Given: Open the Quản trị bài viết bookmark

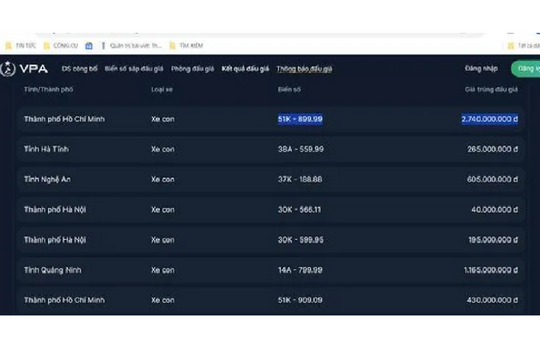Looking at the screenshot, I should pos(131,45).
